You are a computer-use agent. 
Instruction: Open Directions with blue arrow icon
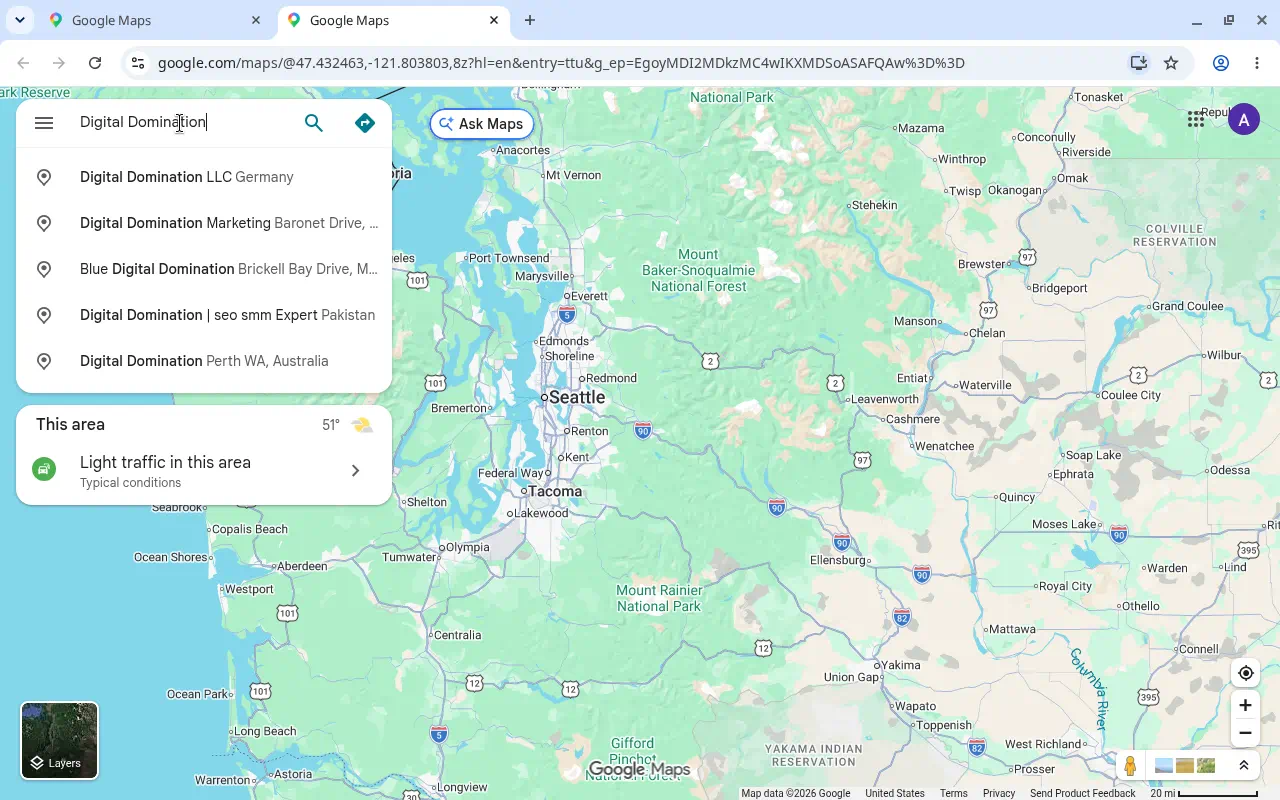[365, 123]
